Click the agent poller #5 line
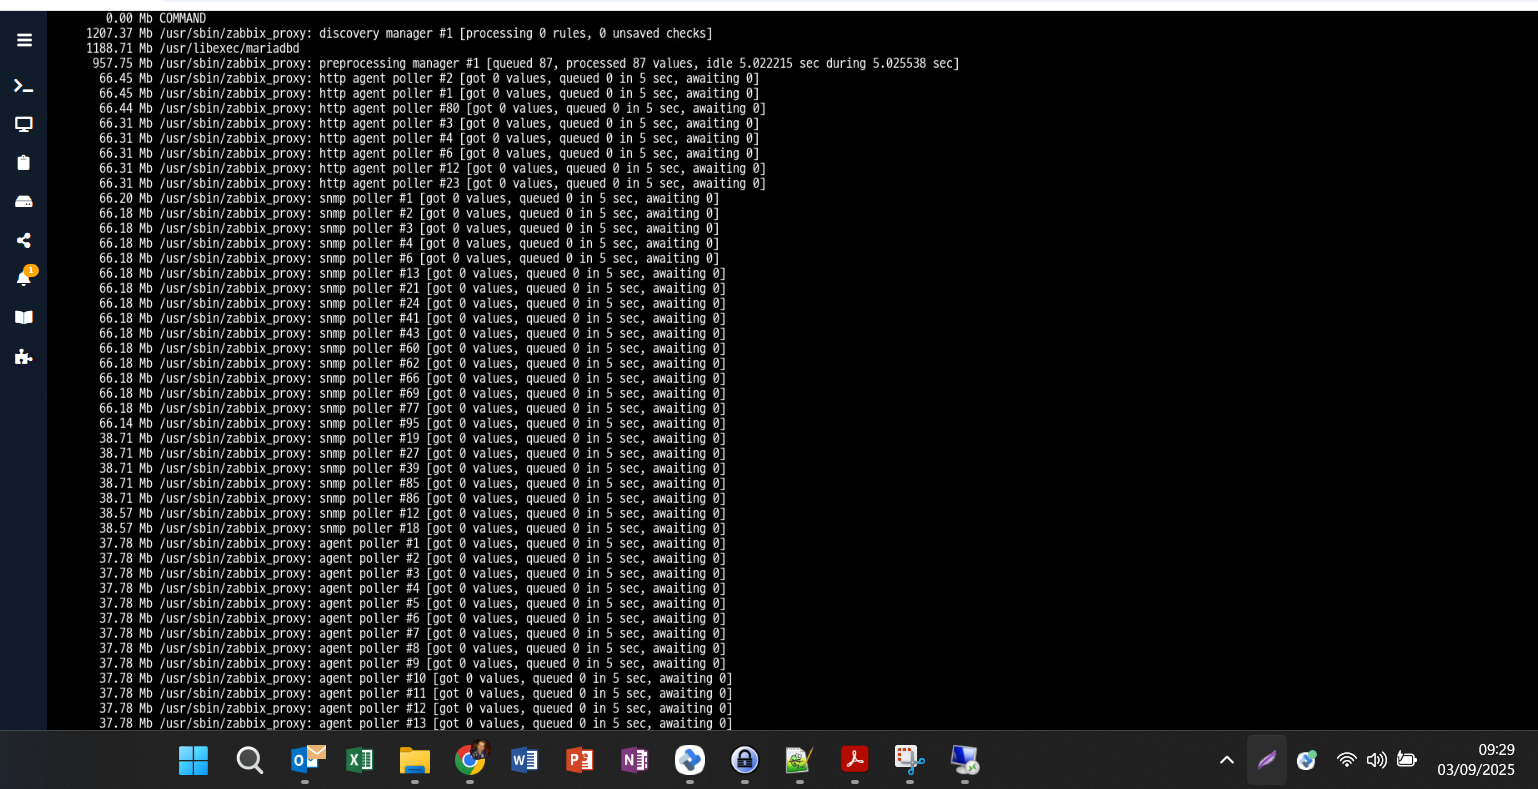Viewport: 1538px width, 789px height. tap(412, 603)
